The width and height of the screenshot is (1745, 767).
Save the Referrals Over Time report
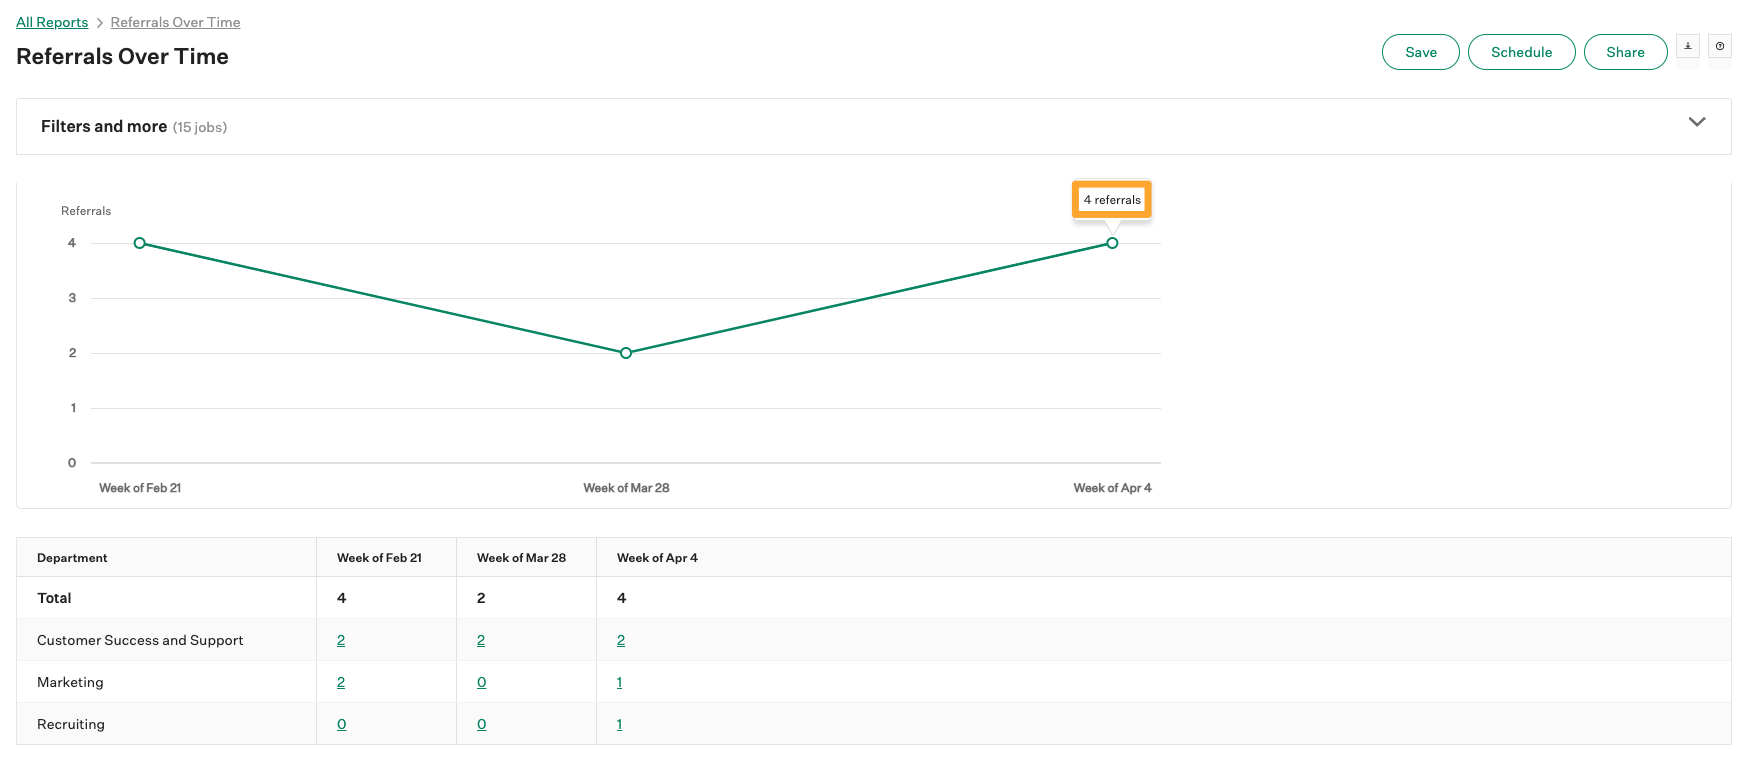click(x=1421, y=52)
